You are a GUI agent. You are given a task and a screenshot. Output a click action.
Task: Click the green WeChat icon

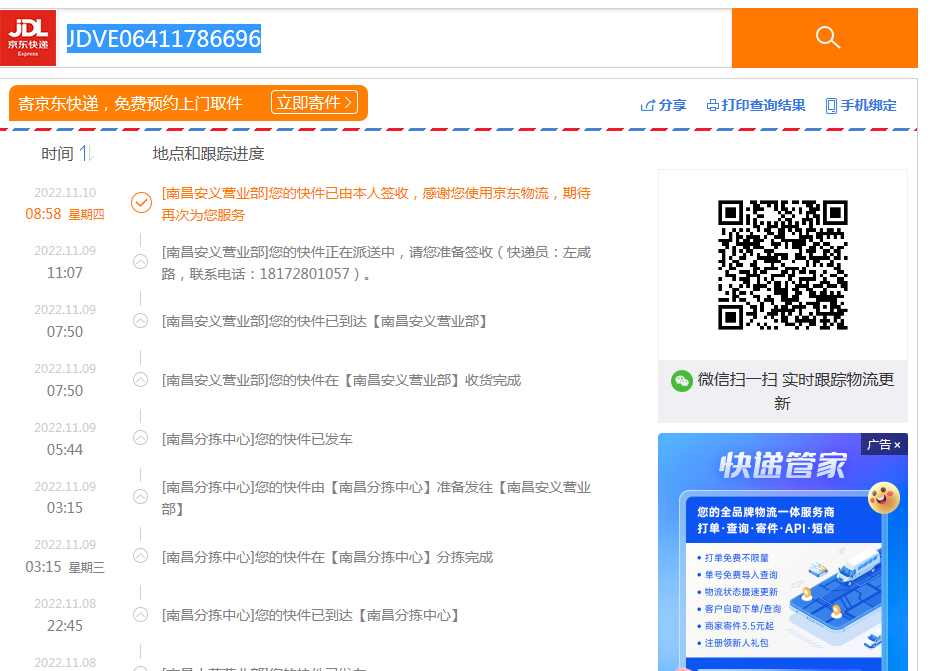click(x=681, y=381)
